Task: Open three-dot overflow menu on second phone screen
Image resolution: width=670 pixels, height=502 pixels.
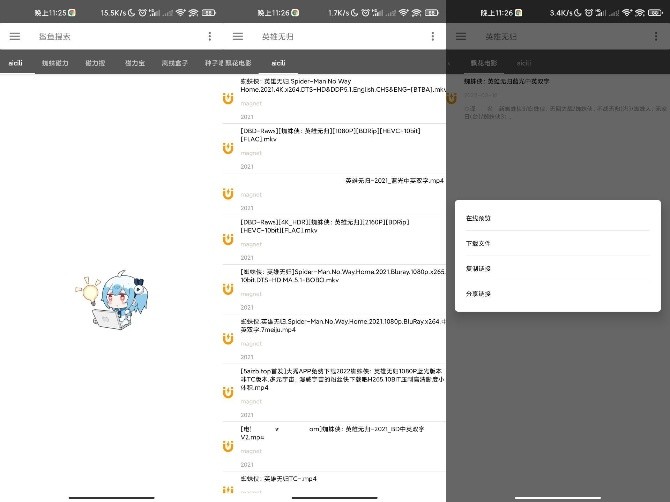Action: pos(433,36)
